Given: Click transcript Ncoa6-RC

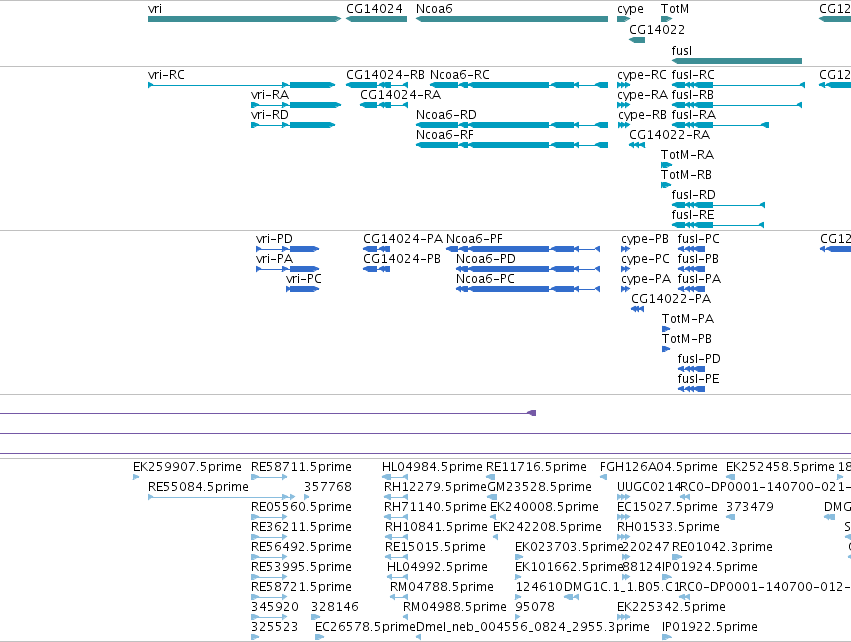Looking at the screenshot, I should click(x=519, y=85).
